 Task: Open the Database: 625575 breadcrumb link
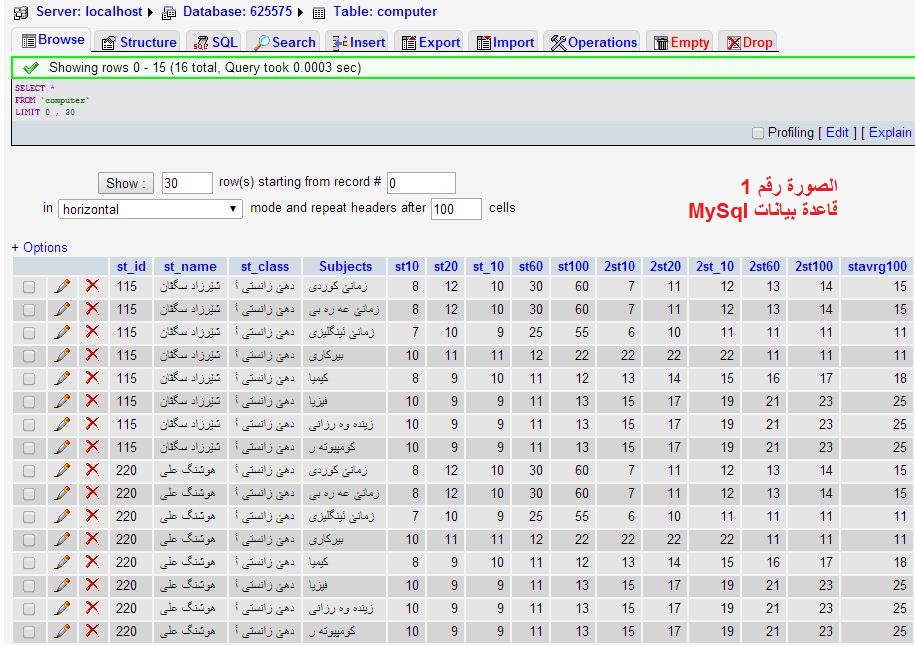(x=237, y=12)
